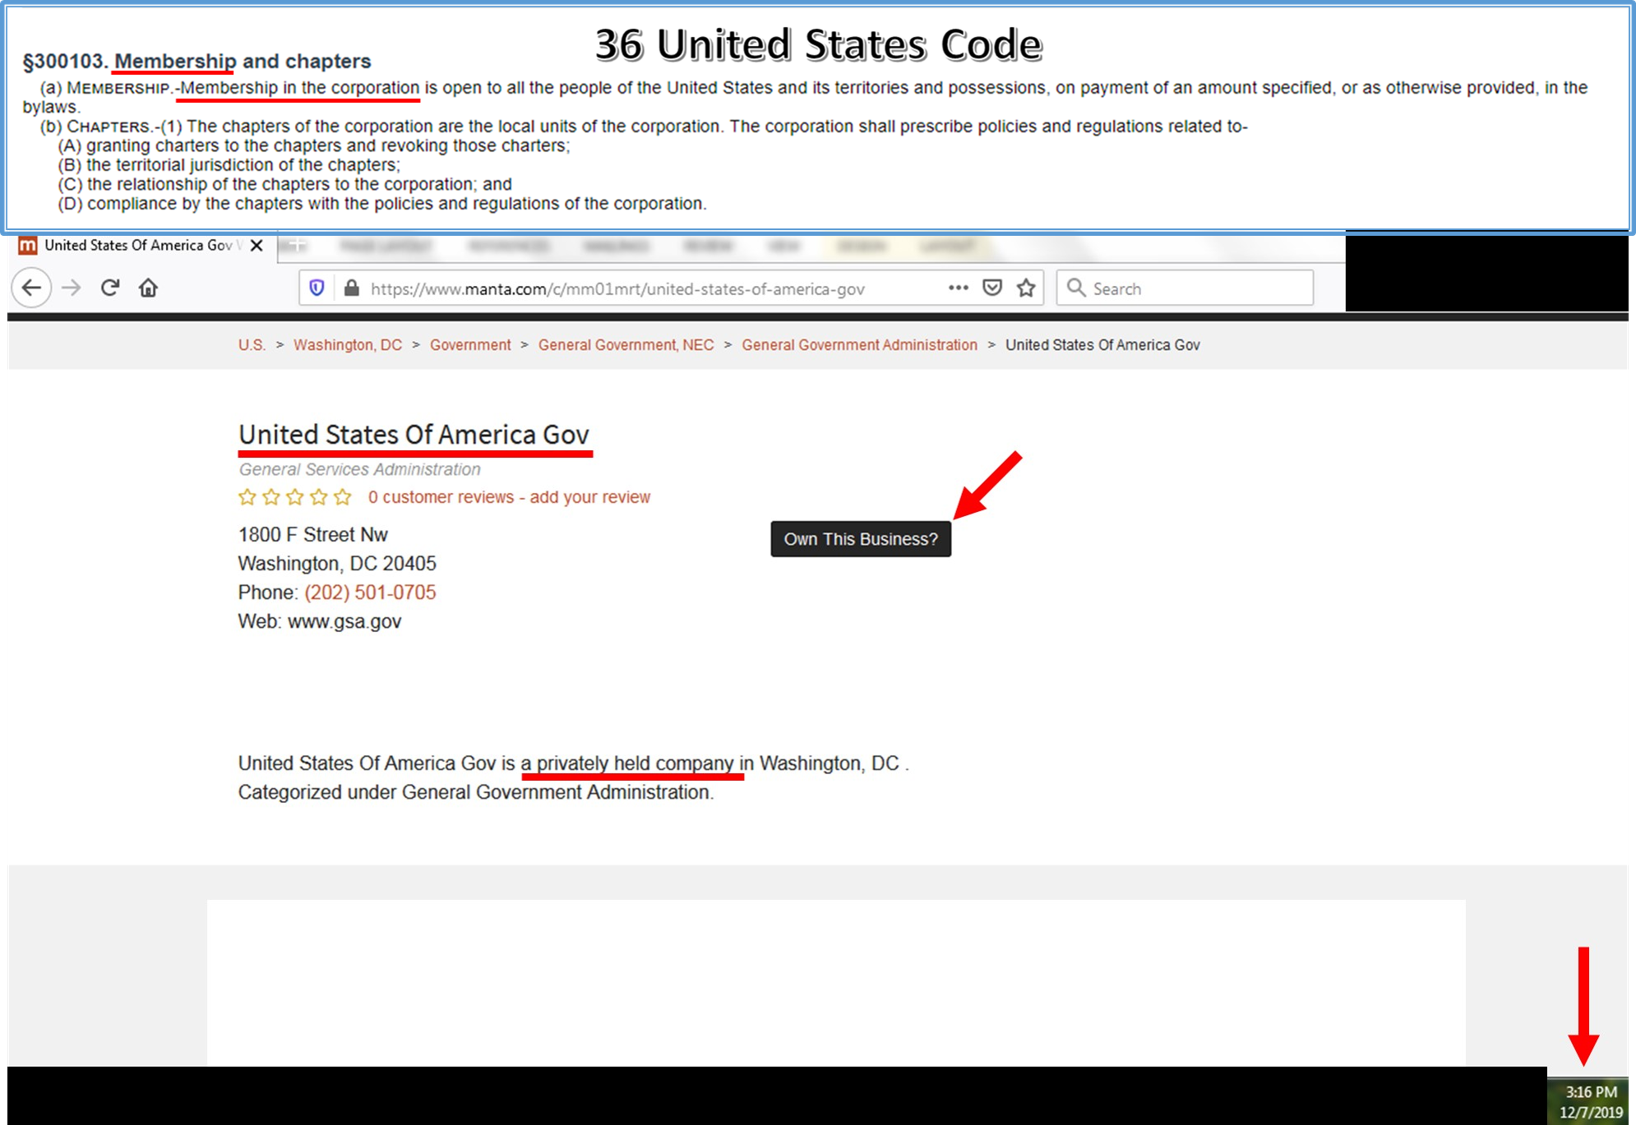Click the 36 United States Code title
This screenshot has width=1636, height=1125.
point(818,45)
